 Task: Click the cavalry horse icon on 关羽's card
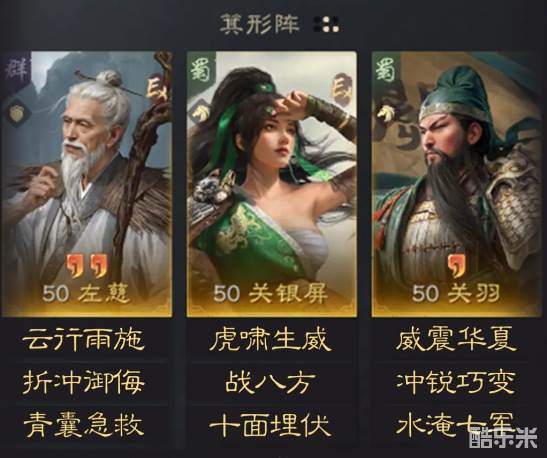click(385, 114)
